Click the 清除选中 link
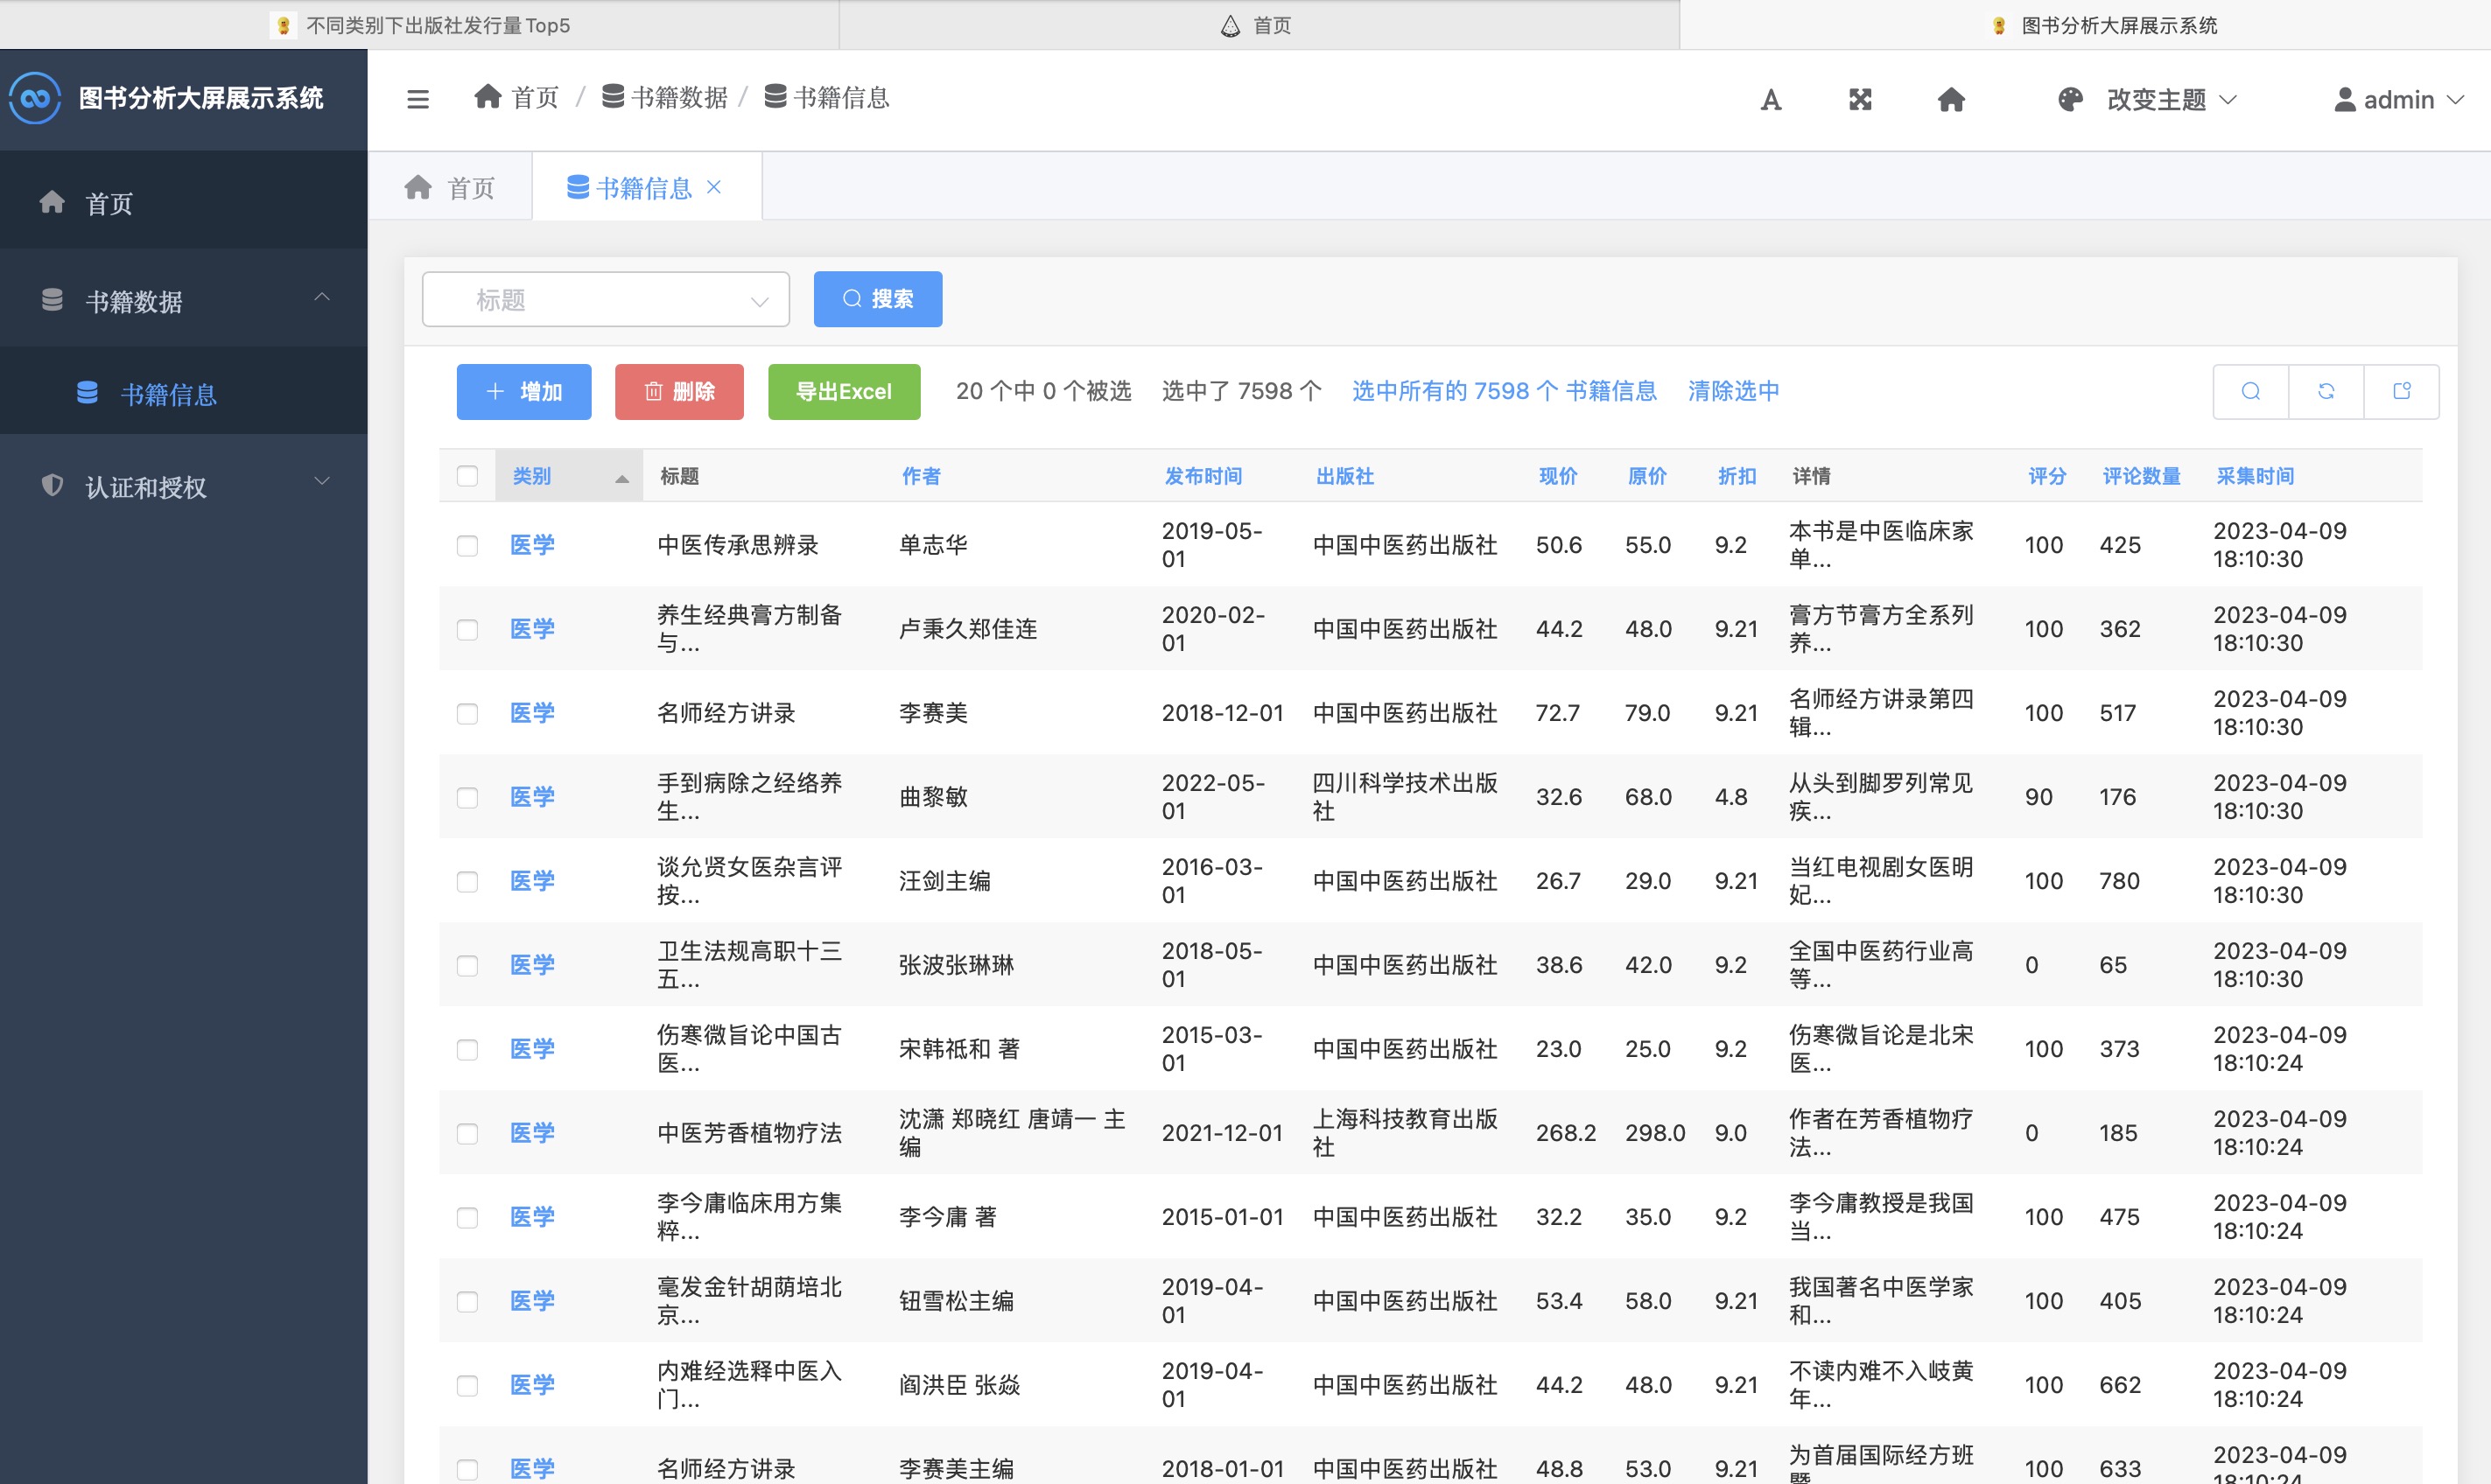The width and height of the screenshot is (2491, 1484). [x=1733, y=391]
